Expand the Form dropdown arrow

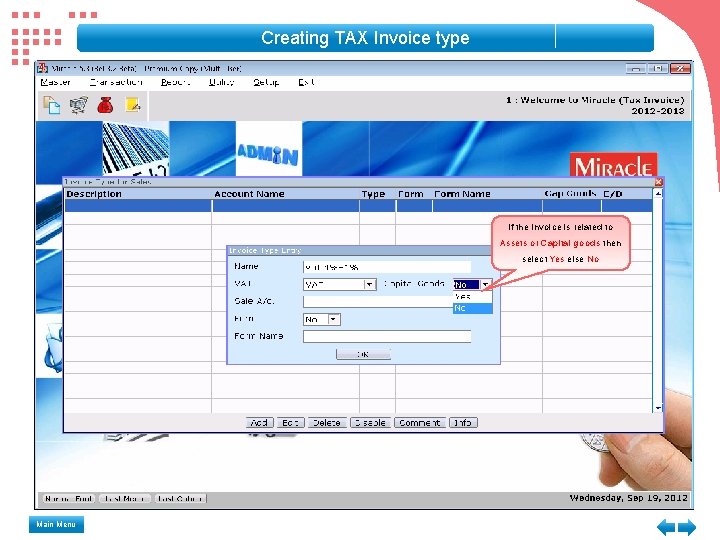click(334, 319)
